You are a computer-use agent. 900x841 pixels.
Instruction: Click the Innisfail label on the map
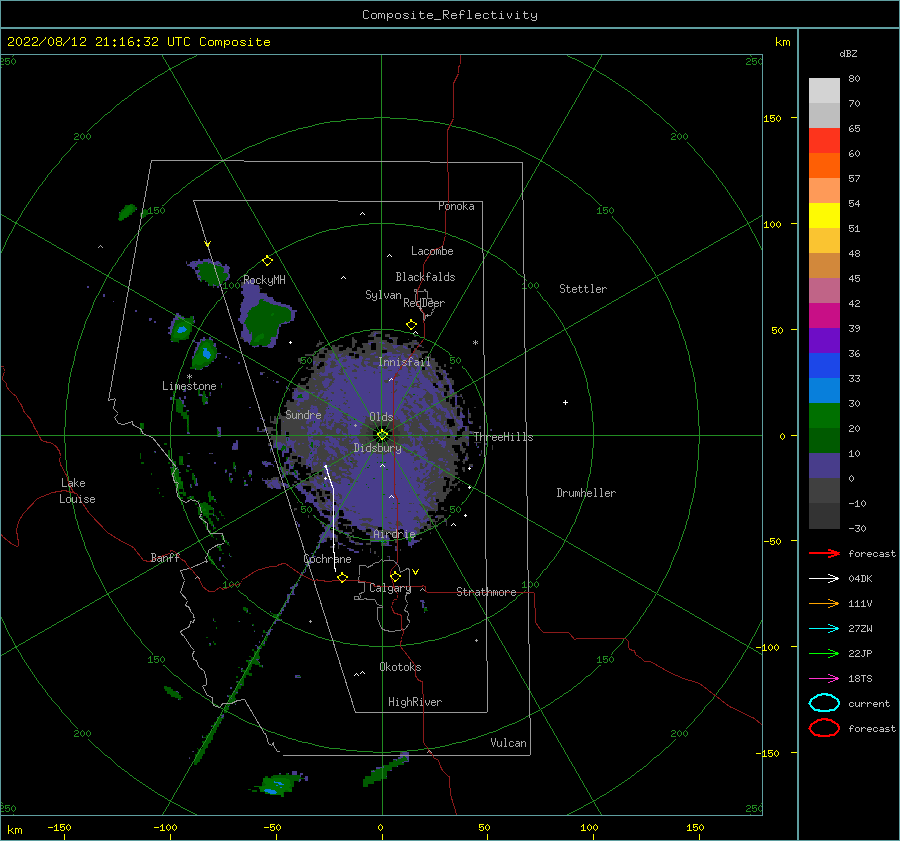tap(404, 362)
